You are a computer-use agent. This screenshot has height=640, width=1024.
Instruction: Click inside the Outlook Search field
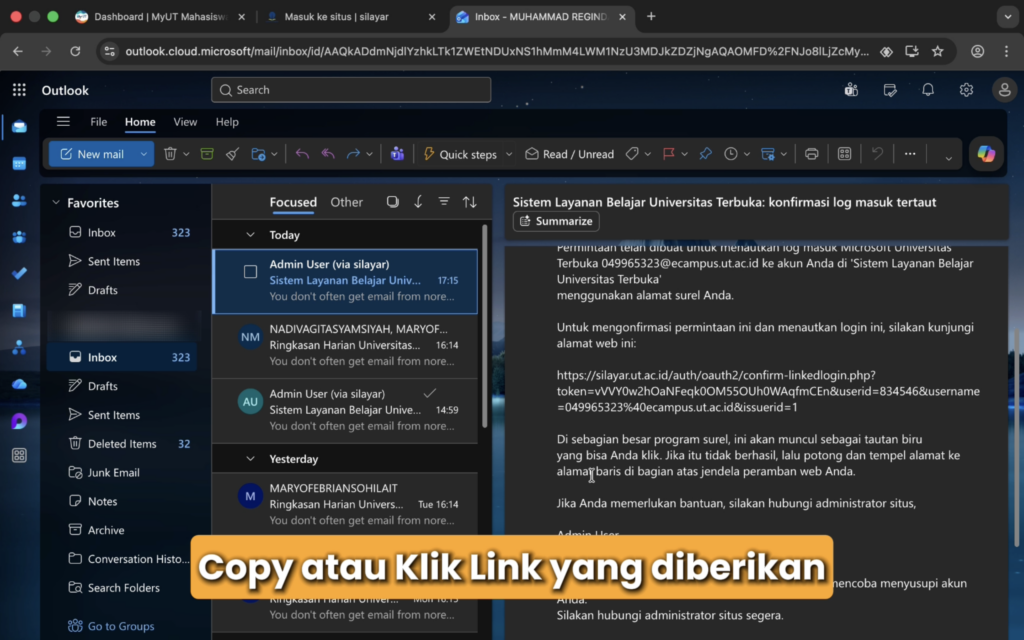[x=350, y=90]
